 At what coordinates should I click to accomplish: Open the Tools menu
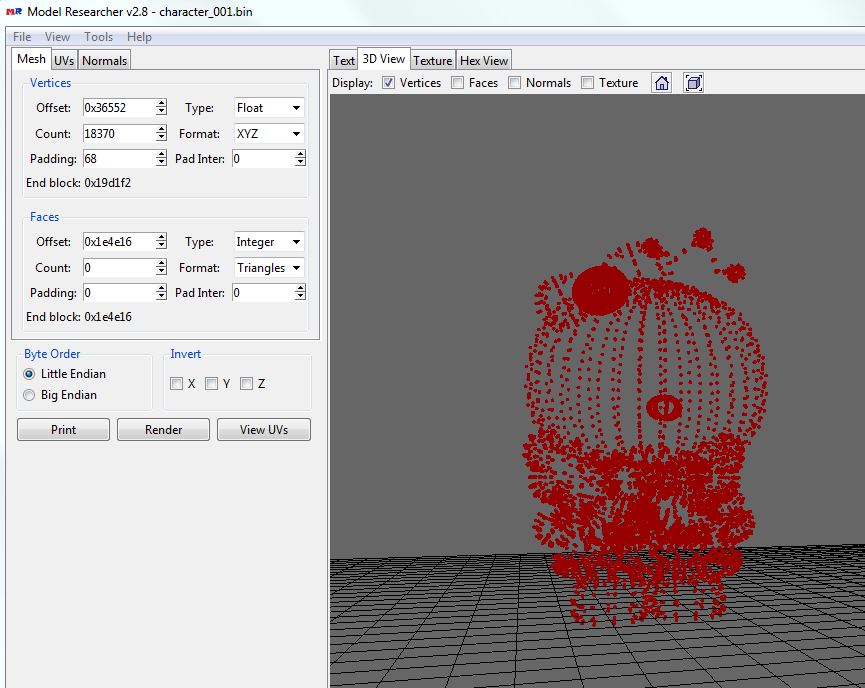coord(98,37)
